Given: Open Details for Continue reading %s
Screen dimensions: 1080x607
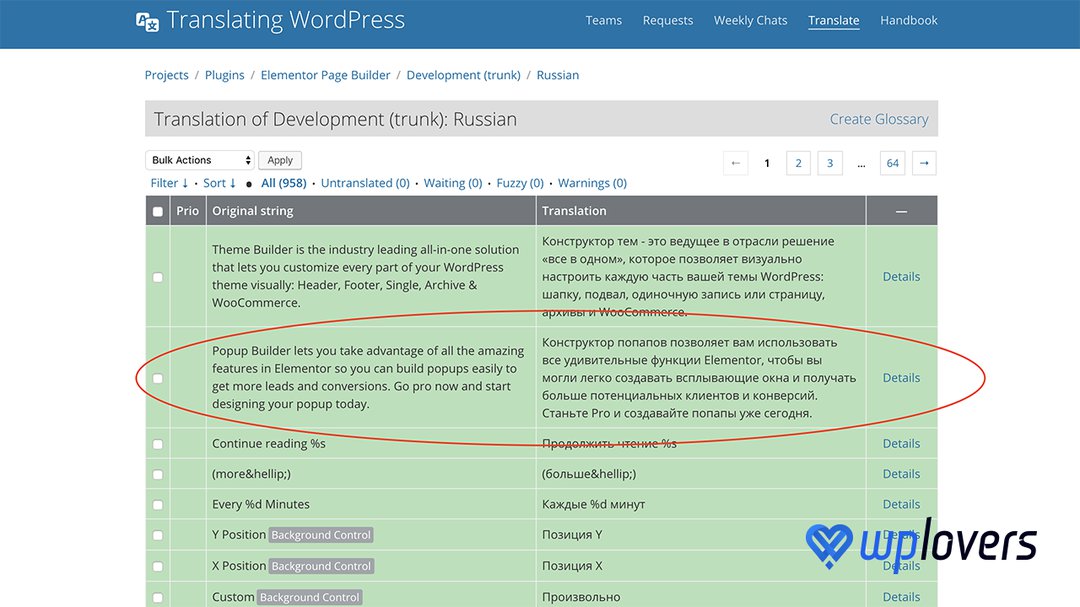Looking at the screenshot, I should tap(901, 443).
